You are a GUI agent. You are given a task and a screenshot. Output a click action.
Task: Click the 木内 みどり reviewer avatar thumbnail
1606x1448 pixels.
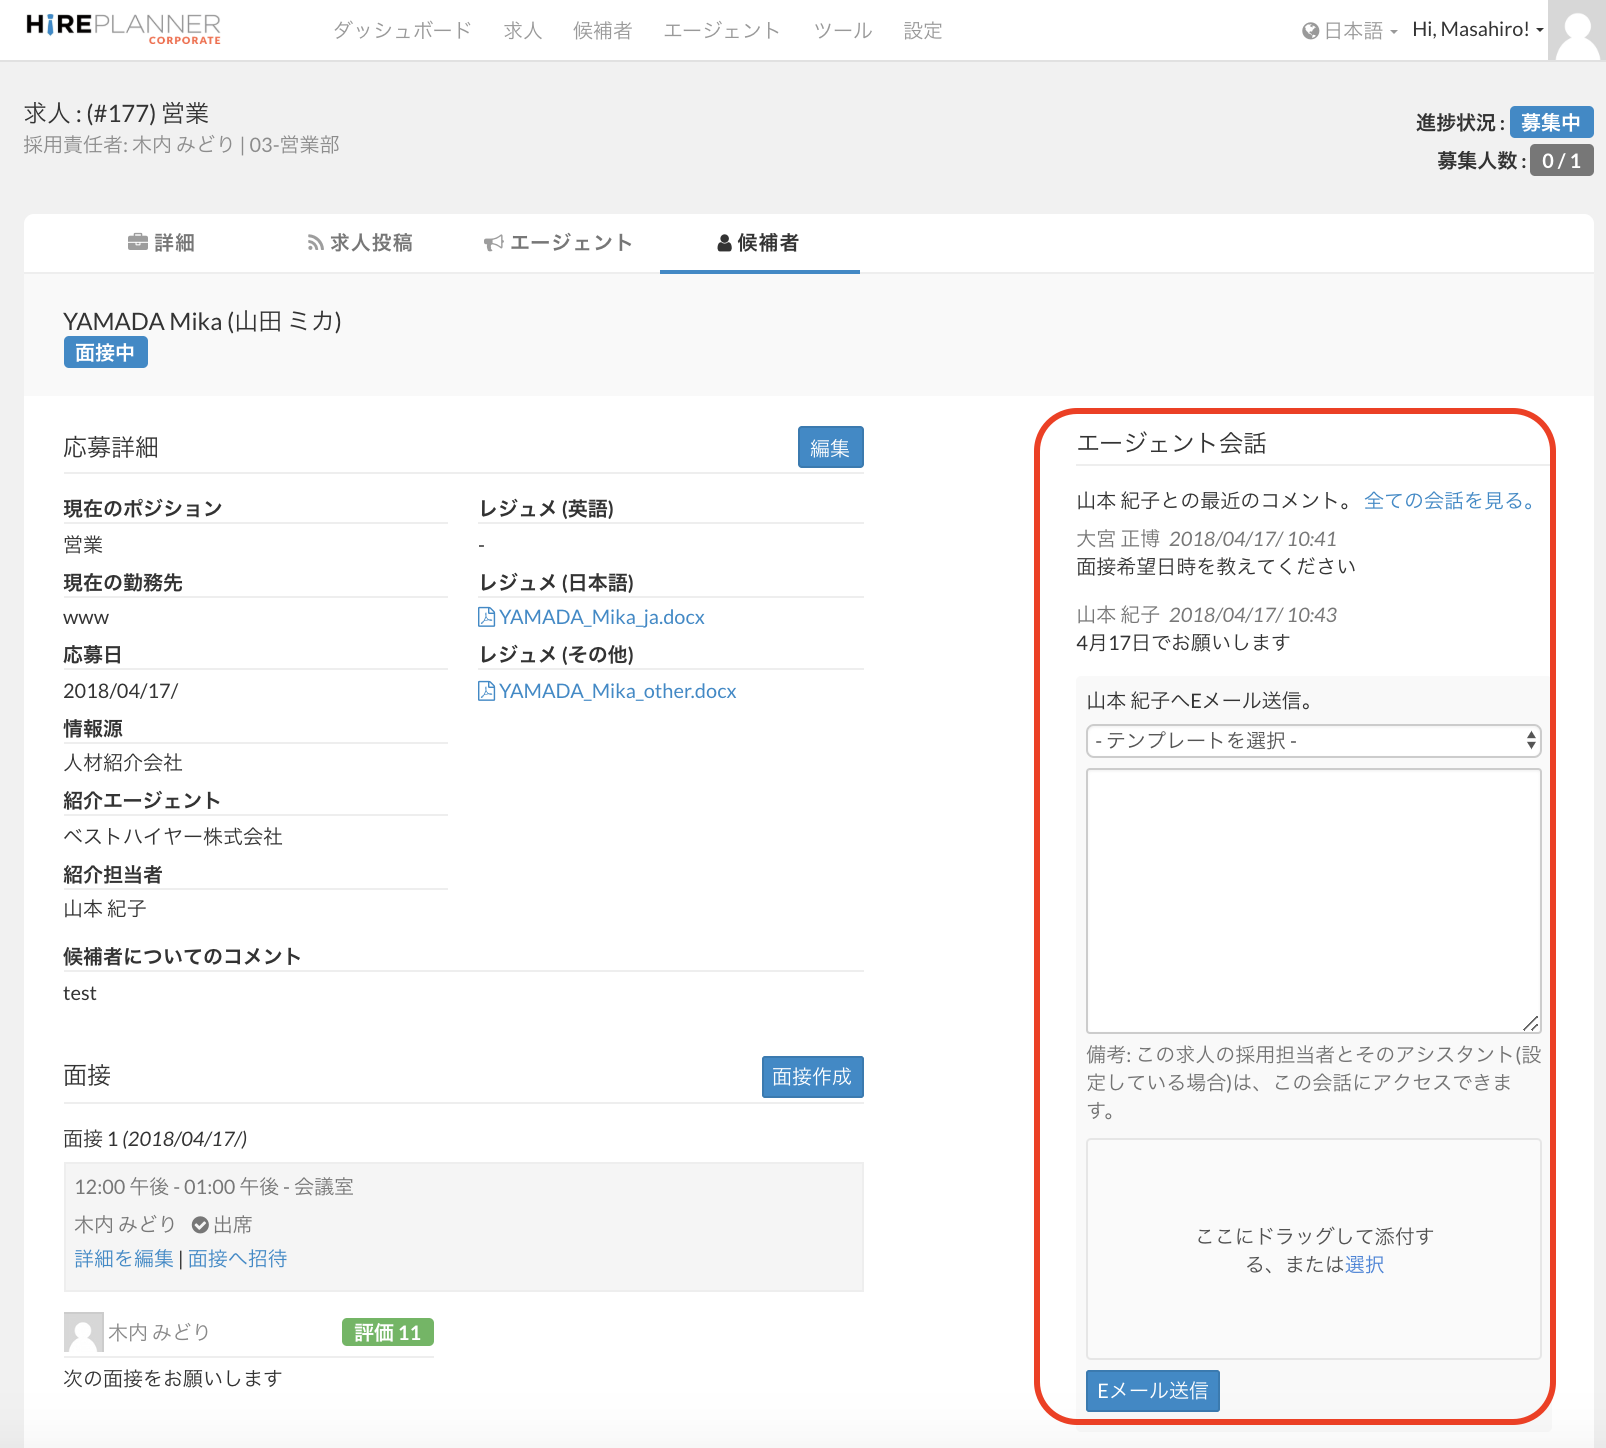pyautogui.click(x=83, y=1332)
